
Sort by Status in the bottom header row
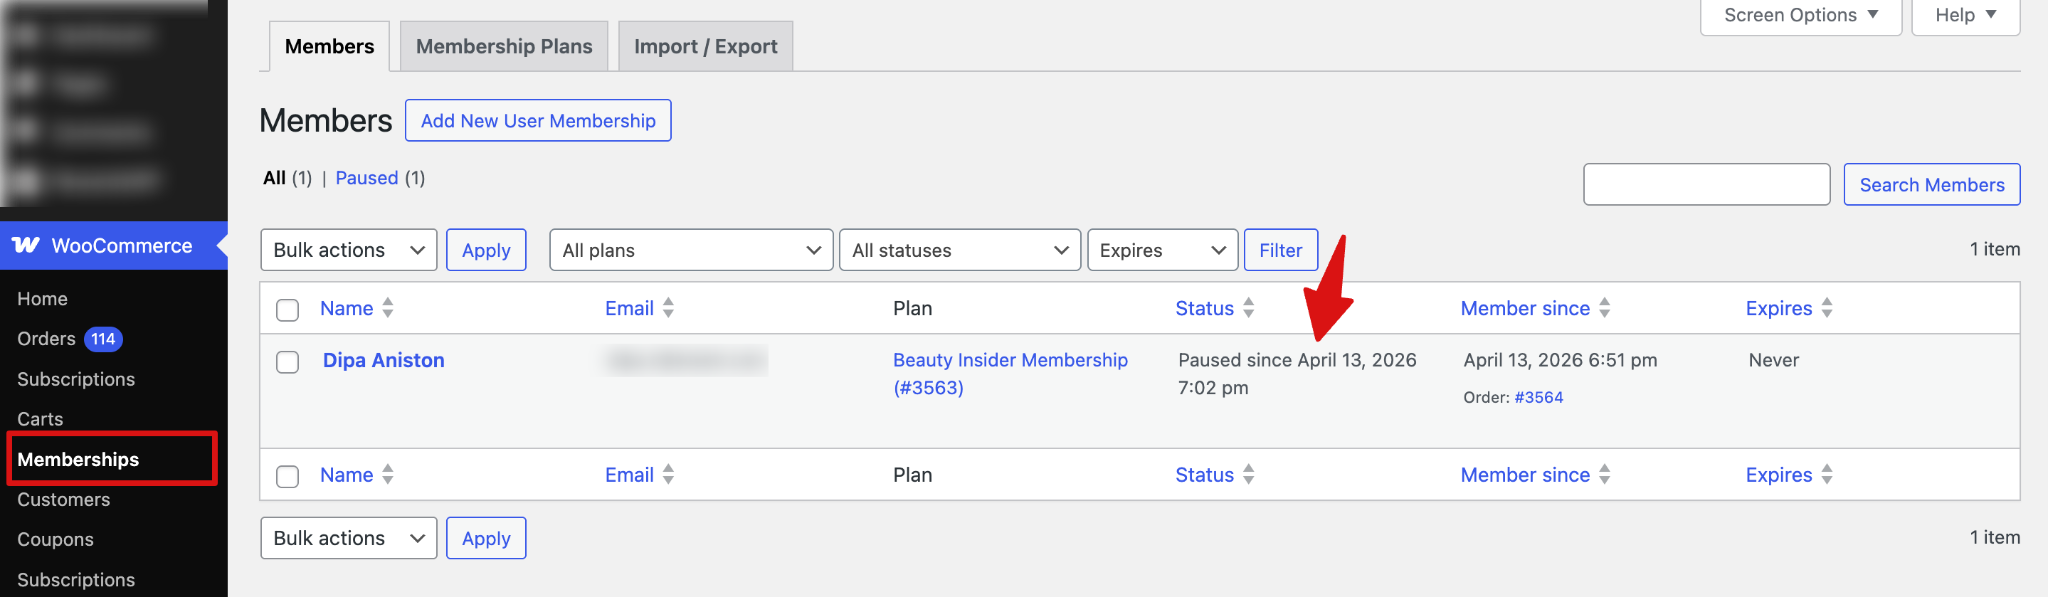[x=1248, y=474]
